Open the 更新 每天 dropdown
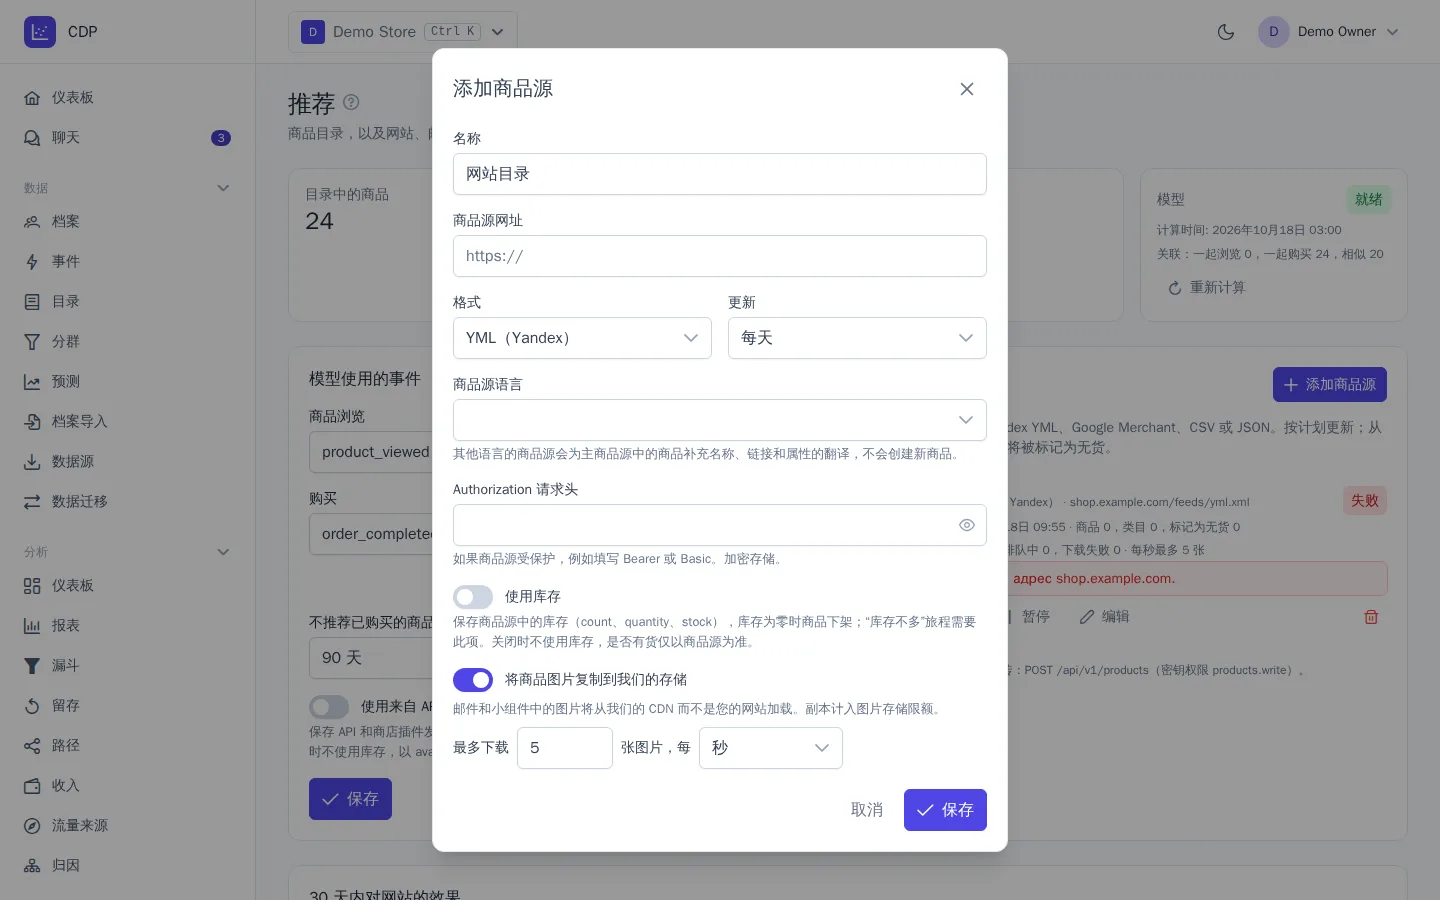This screenshot has height=900, width=1440. [x=857, y=338]
